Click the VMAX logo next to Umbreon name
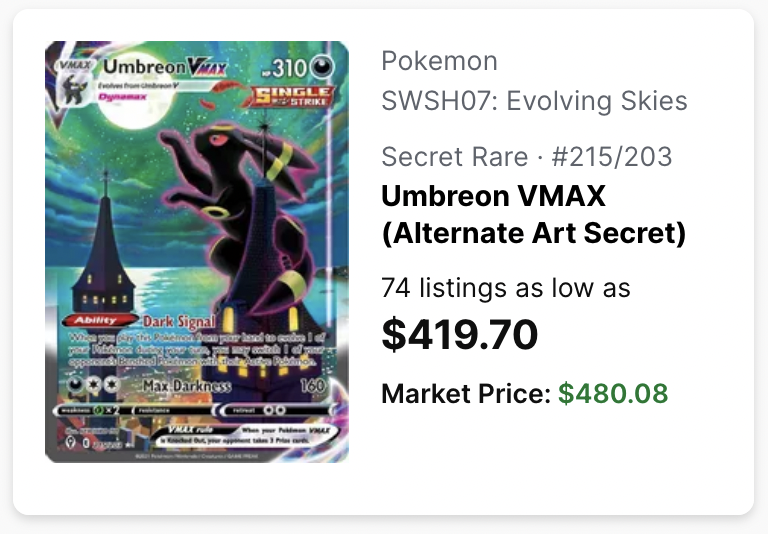This screenshot has width=768, height=534. click(208, 68)
